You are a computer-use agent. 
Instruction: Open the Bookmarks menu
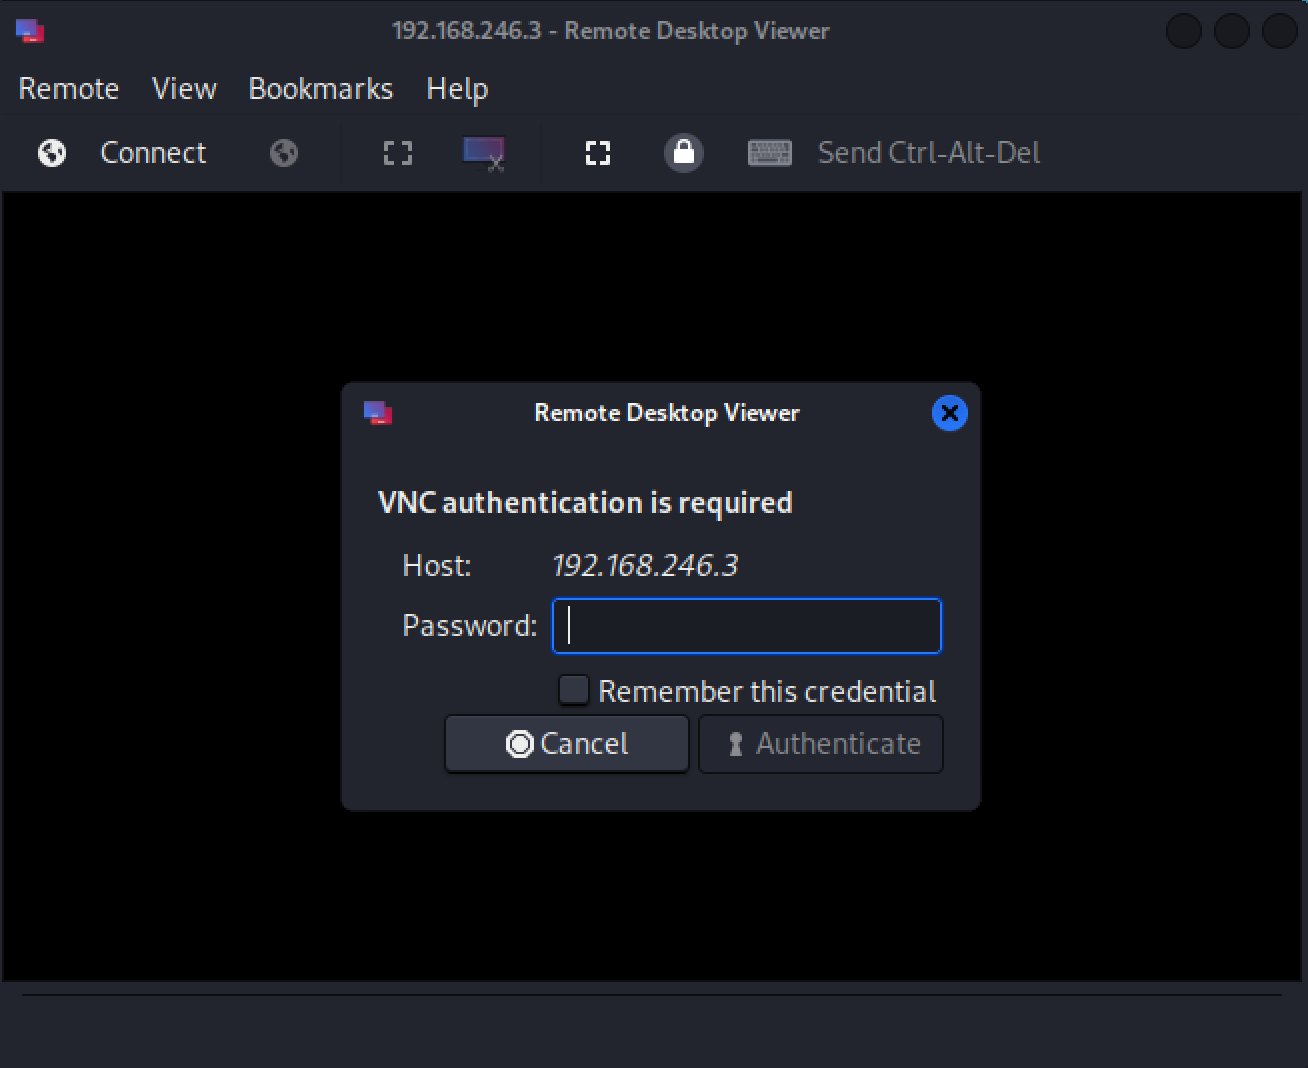pyautogui.click(x=321, y=89)
